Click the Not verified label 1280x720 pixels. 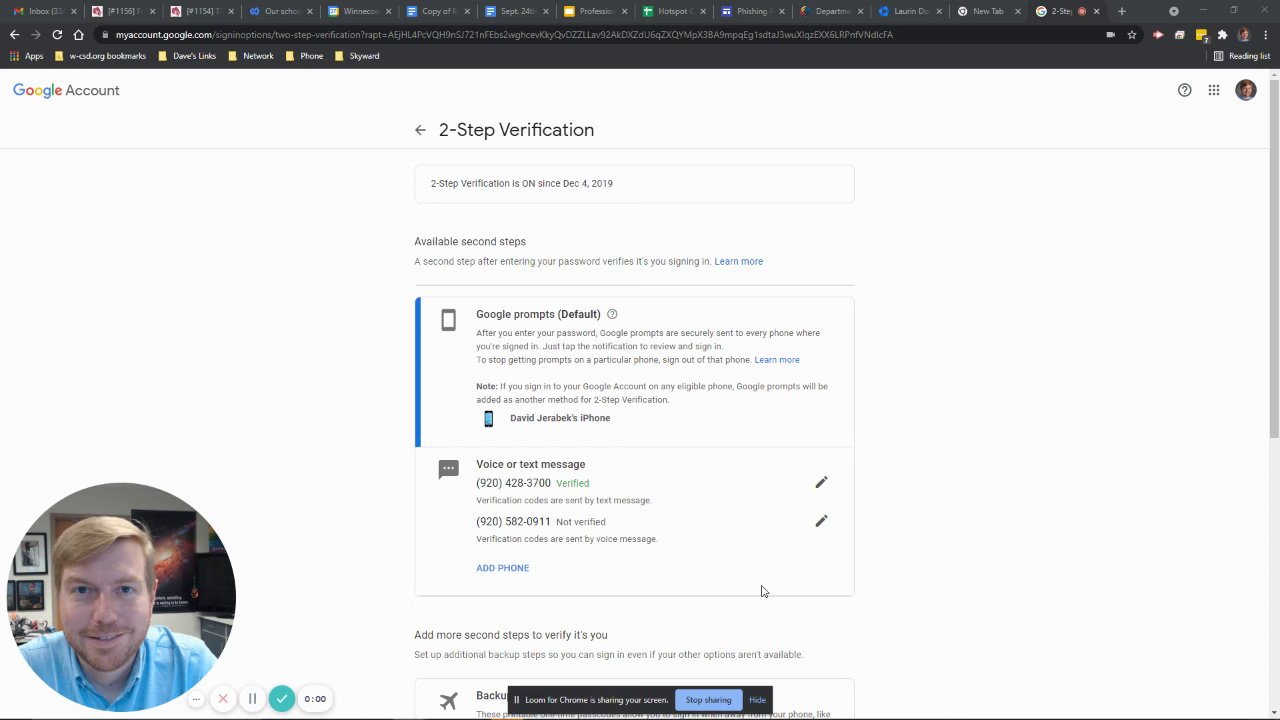click(x=580, y=522)
